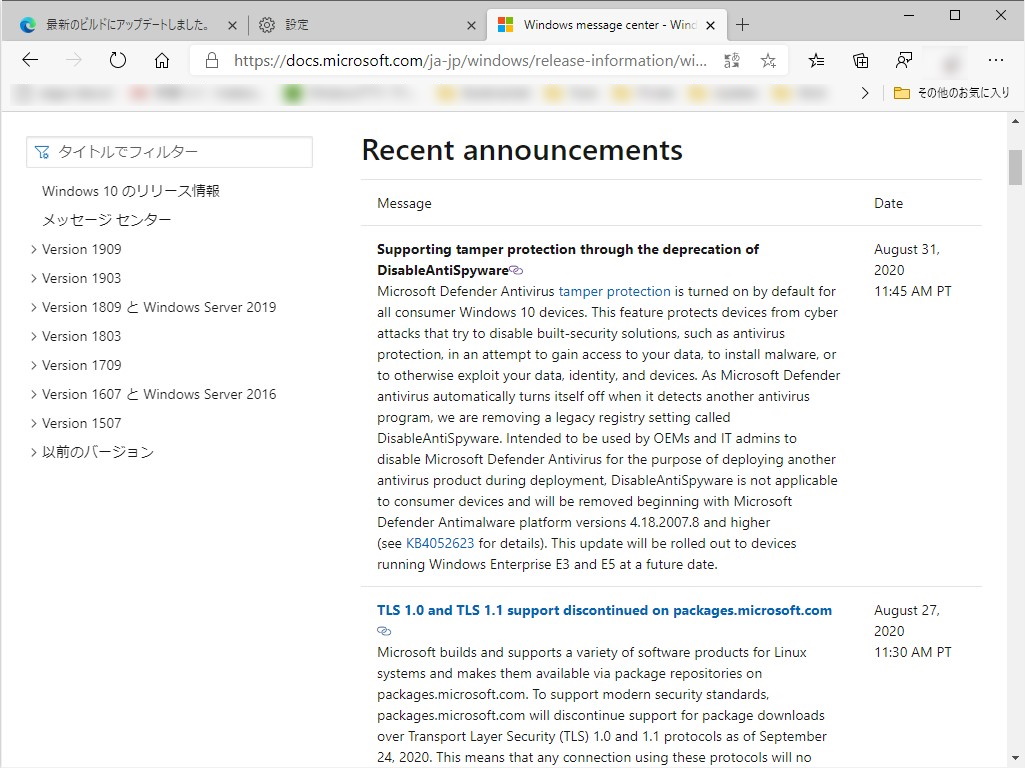1025x768 pixels.
Task: Show more favorites bar items chevron
Action: pos(865,93)
